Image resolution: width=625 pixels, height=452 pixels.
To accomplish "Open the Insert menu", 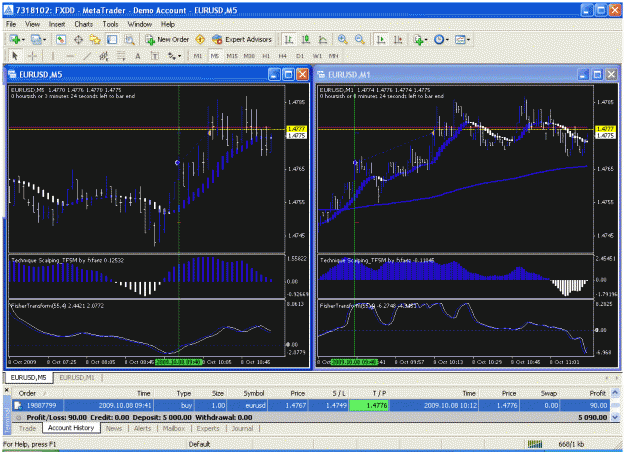I will coord(57,24).
